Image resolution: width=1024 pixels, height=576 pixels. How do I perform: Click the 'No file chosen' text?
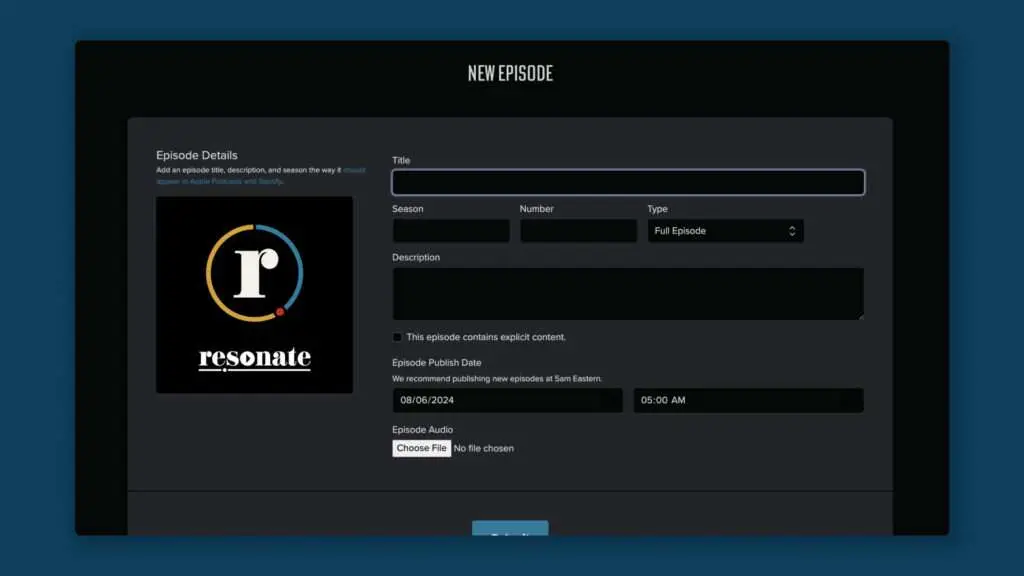click(484, 448)
